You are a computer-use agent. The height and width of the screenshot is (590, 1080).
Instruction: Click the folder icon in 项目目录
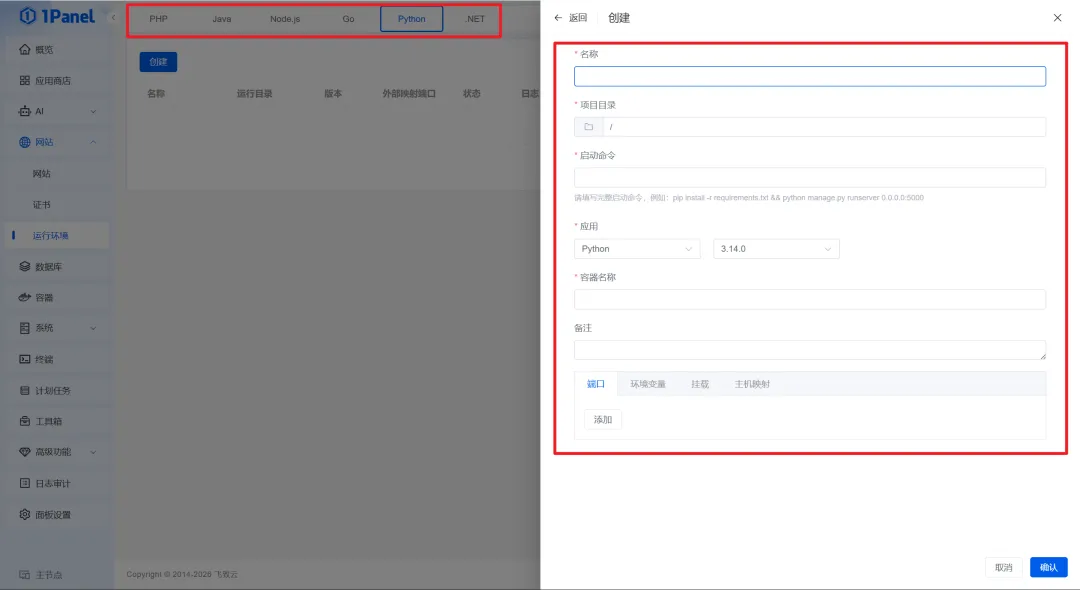[588, 127]
